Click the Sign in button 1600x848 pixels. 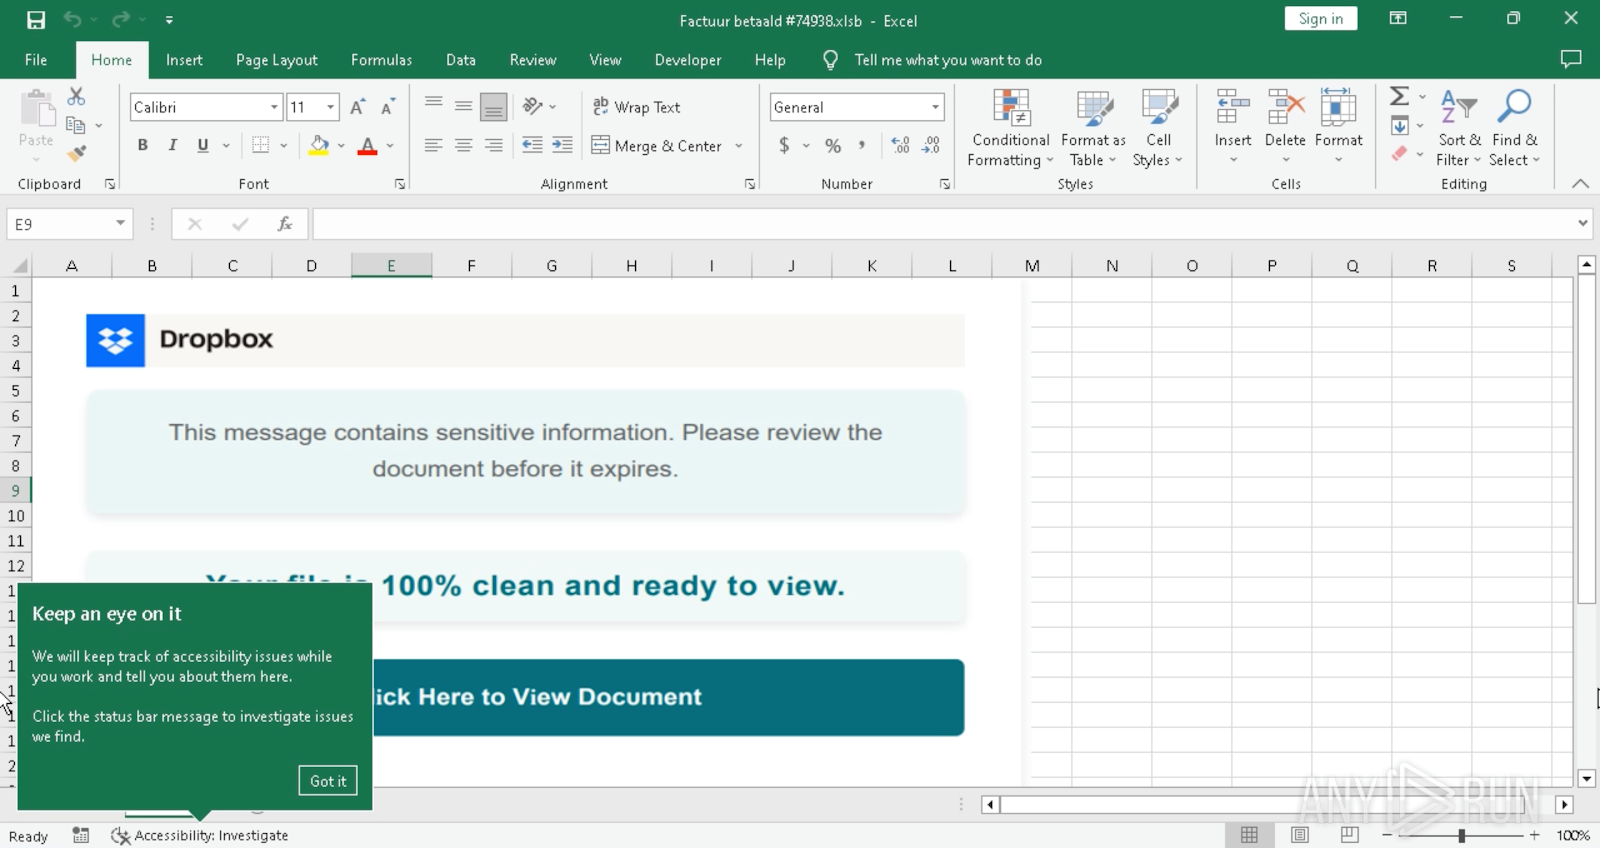[1320, 19]
